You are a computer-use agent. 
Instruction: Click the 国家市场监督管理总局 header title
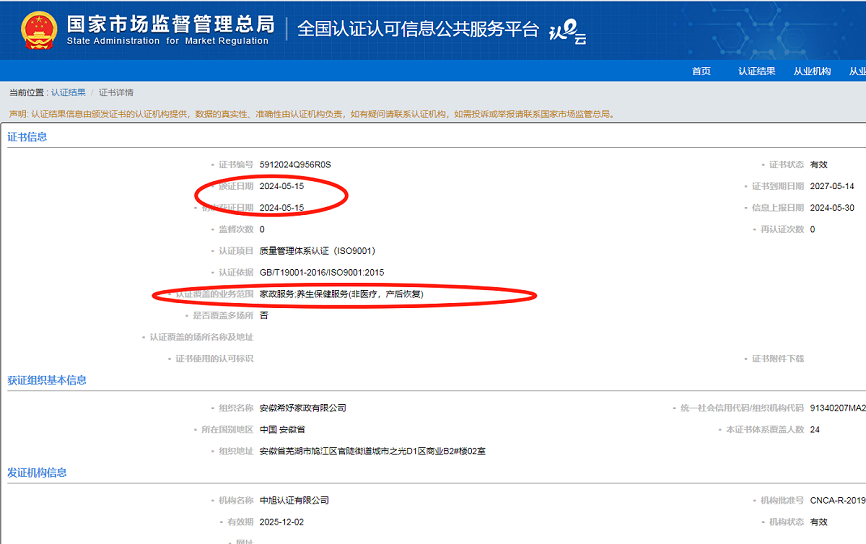[170, 23]
